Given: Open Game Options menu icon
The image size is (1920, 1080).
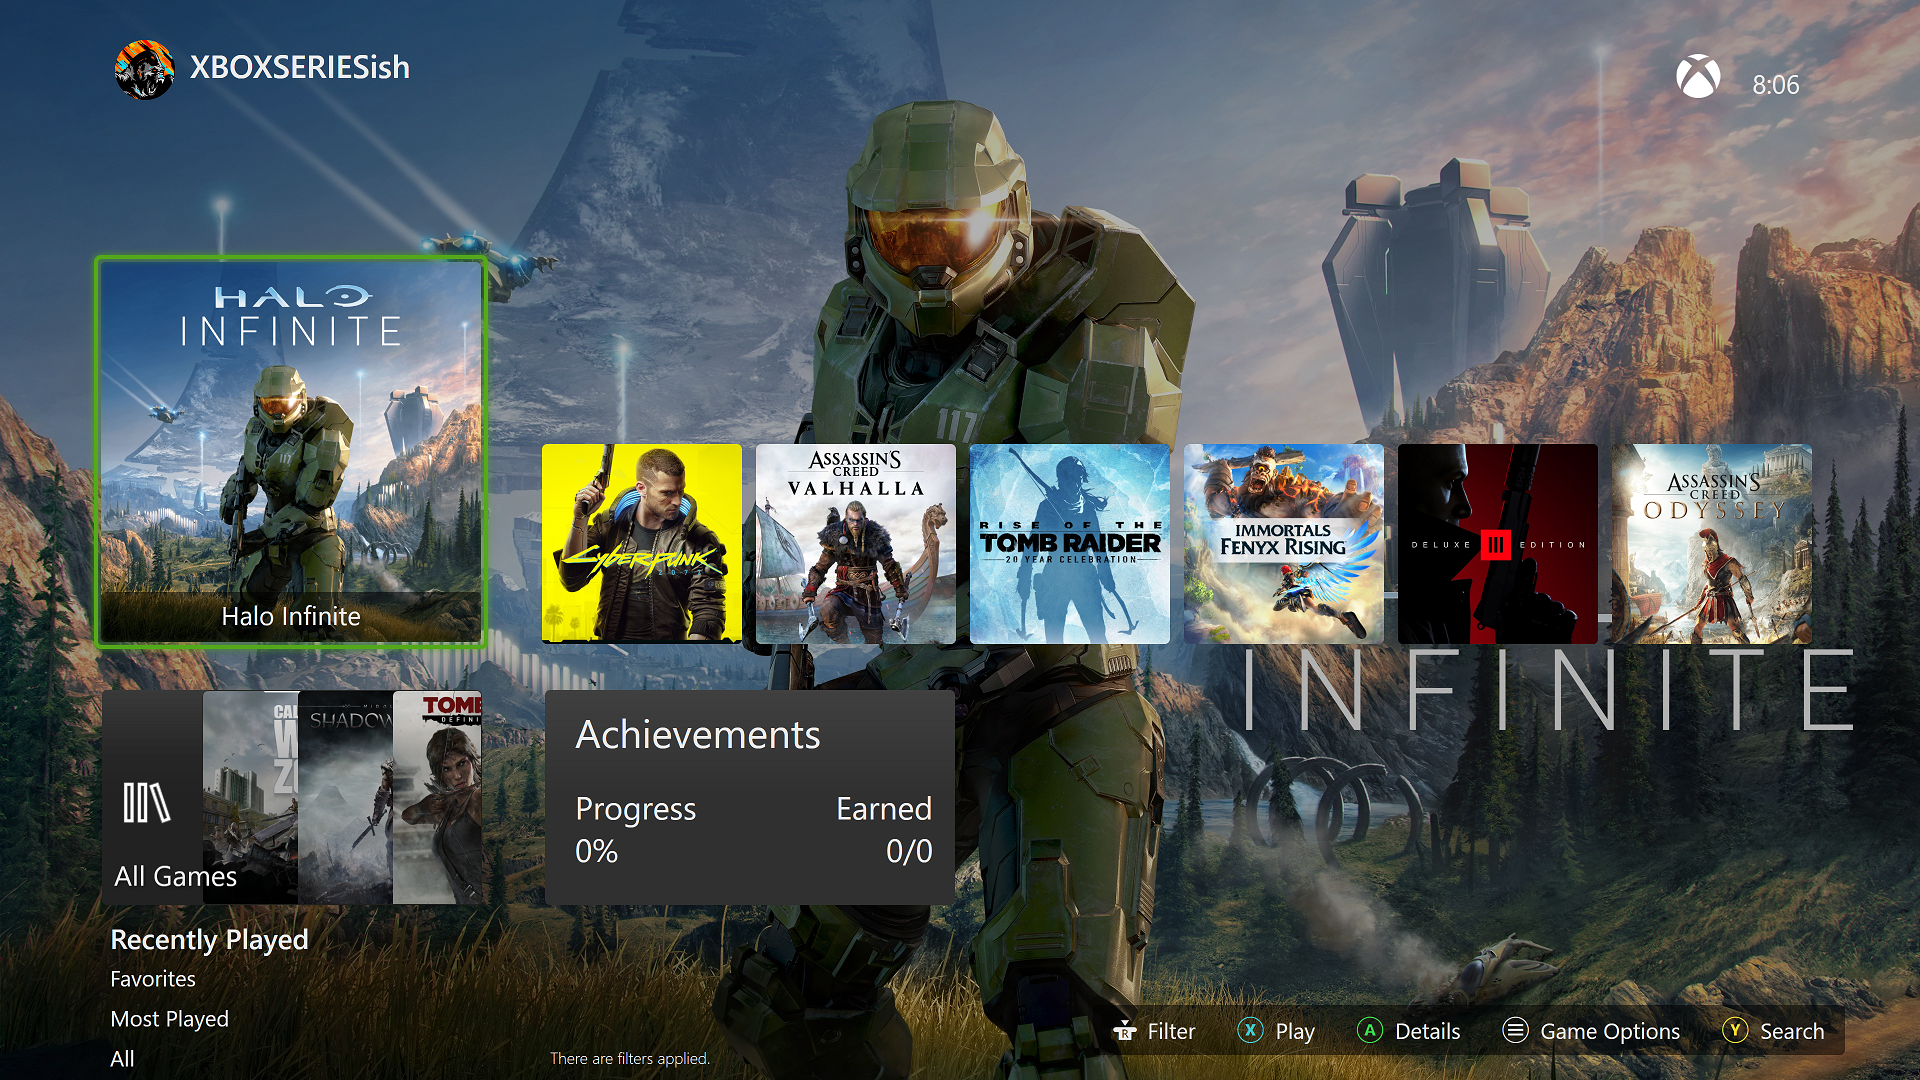Looking at the screenshot, I should (x=1516, y=1030).
